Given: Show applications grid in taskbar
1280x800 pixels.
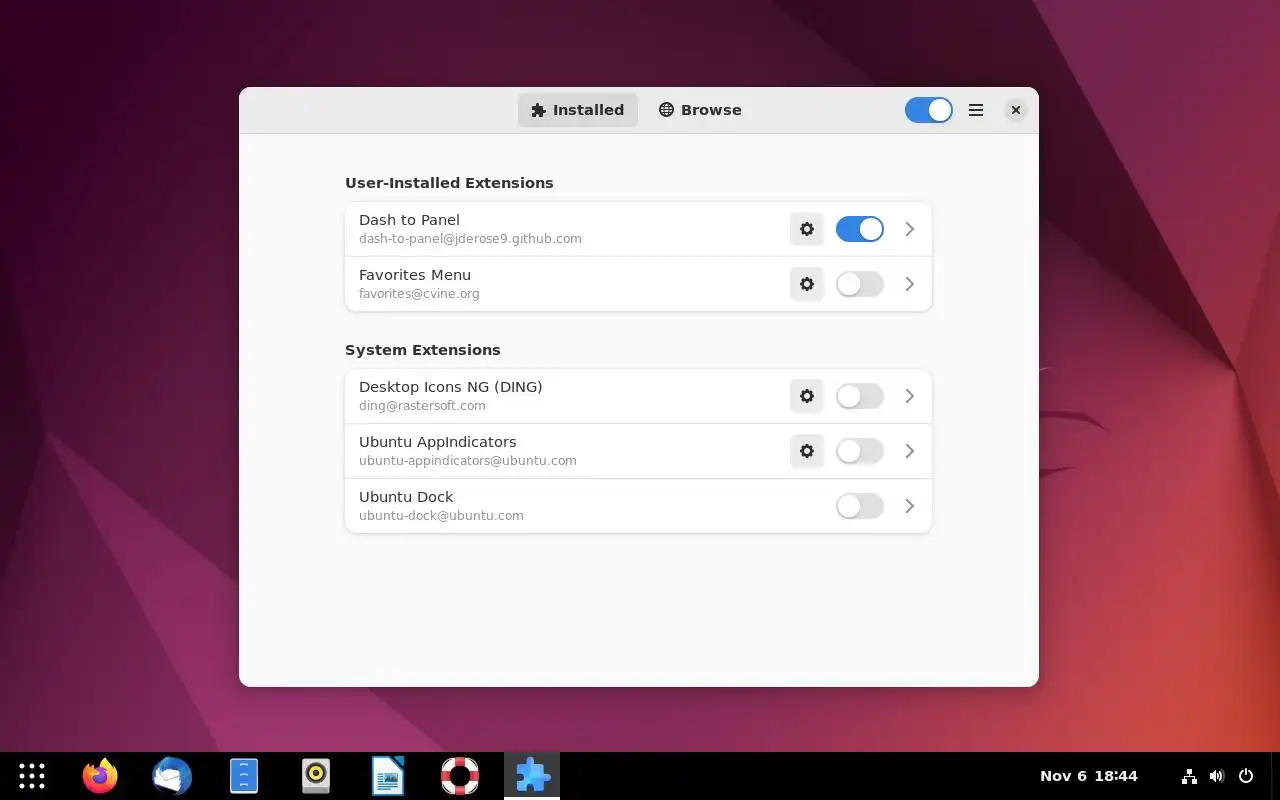Looking at the screenshot, I should click(32, 776).
